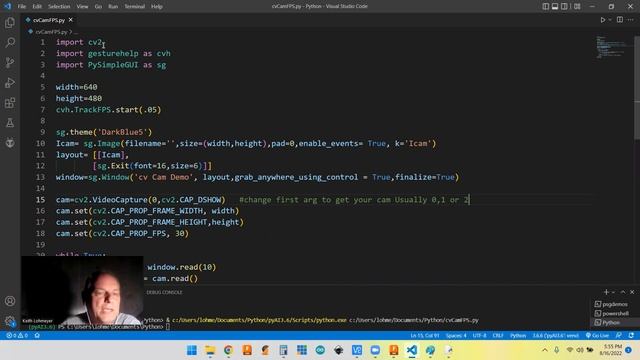Change CRLF end of line sequence
The width and height of the screenshot is (640, 360).
498,336
